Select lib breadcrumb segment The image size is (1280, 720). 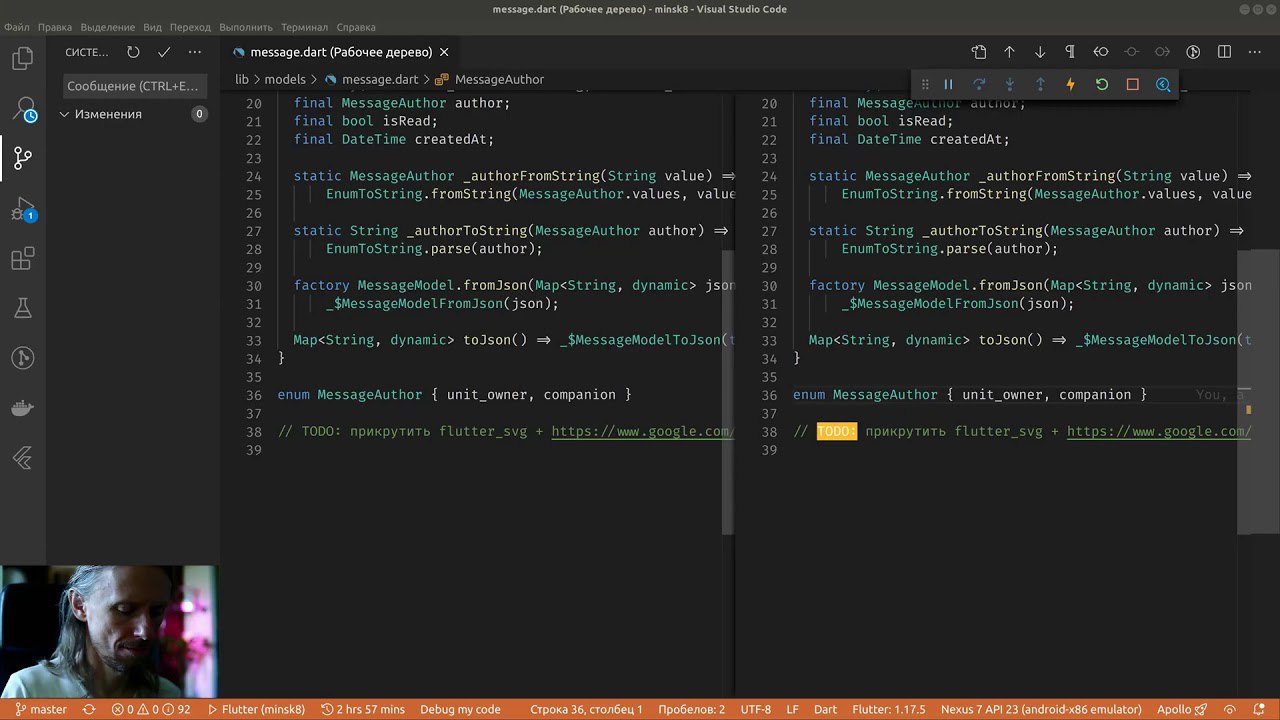(x=242, y=79)
